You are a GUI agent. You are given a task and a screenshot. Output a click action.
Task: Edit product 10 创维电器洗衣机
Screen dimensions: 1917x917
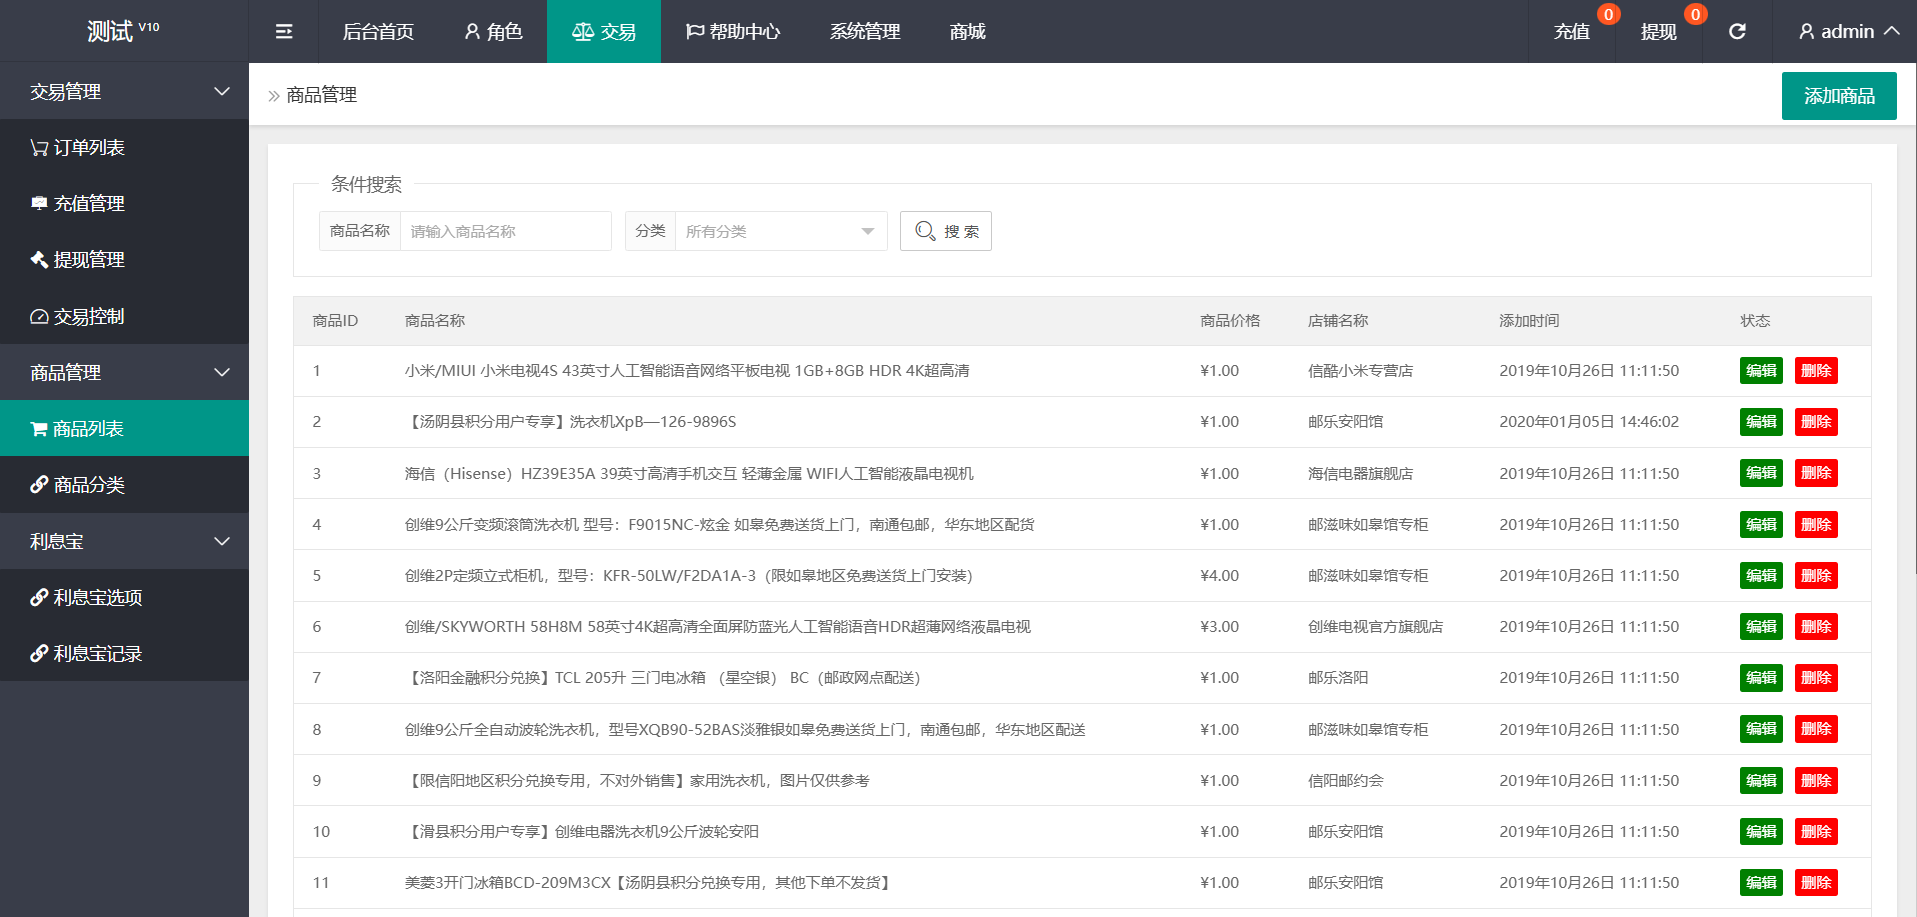coord(1761,832)
